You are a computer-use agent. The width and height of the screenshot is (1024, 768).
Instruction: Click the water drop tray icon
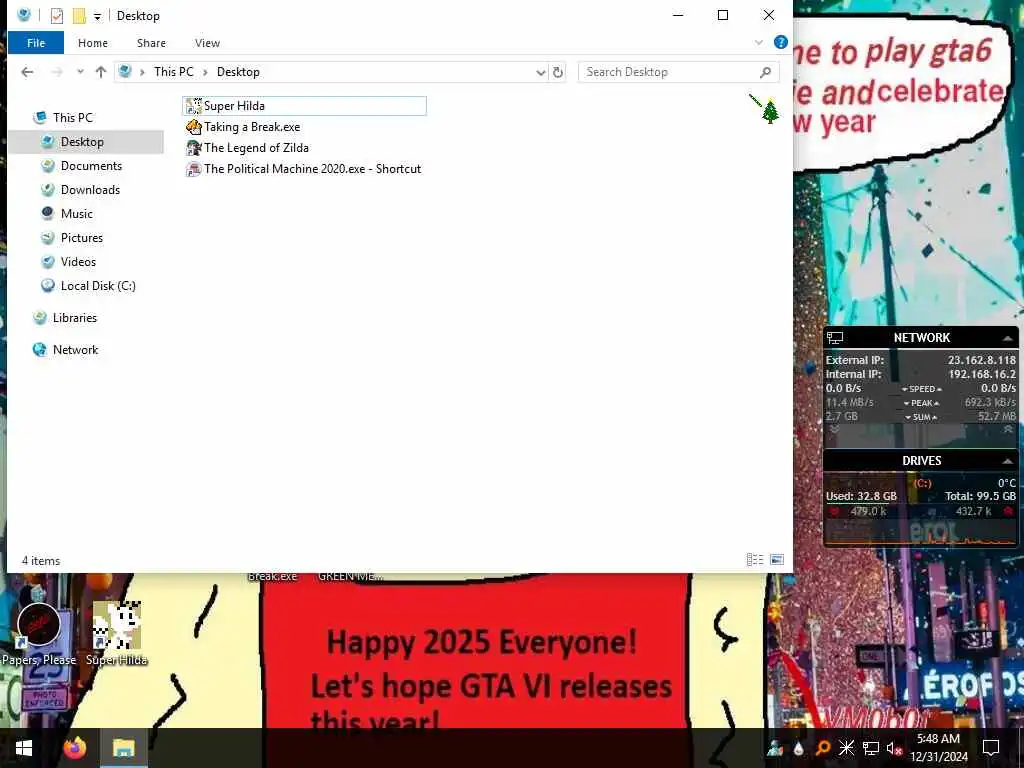799,748
